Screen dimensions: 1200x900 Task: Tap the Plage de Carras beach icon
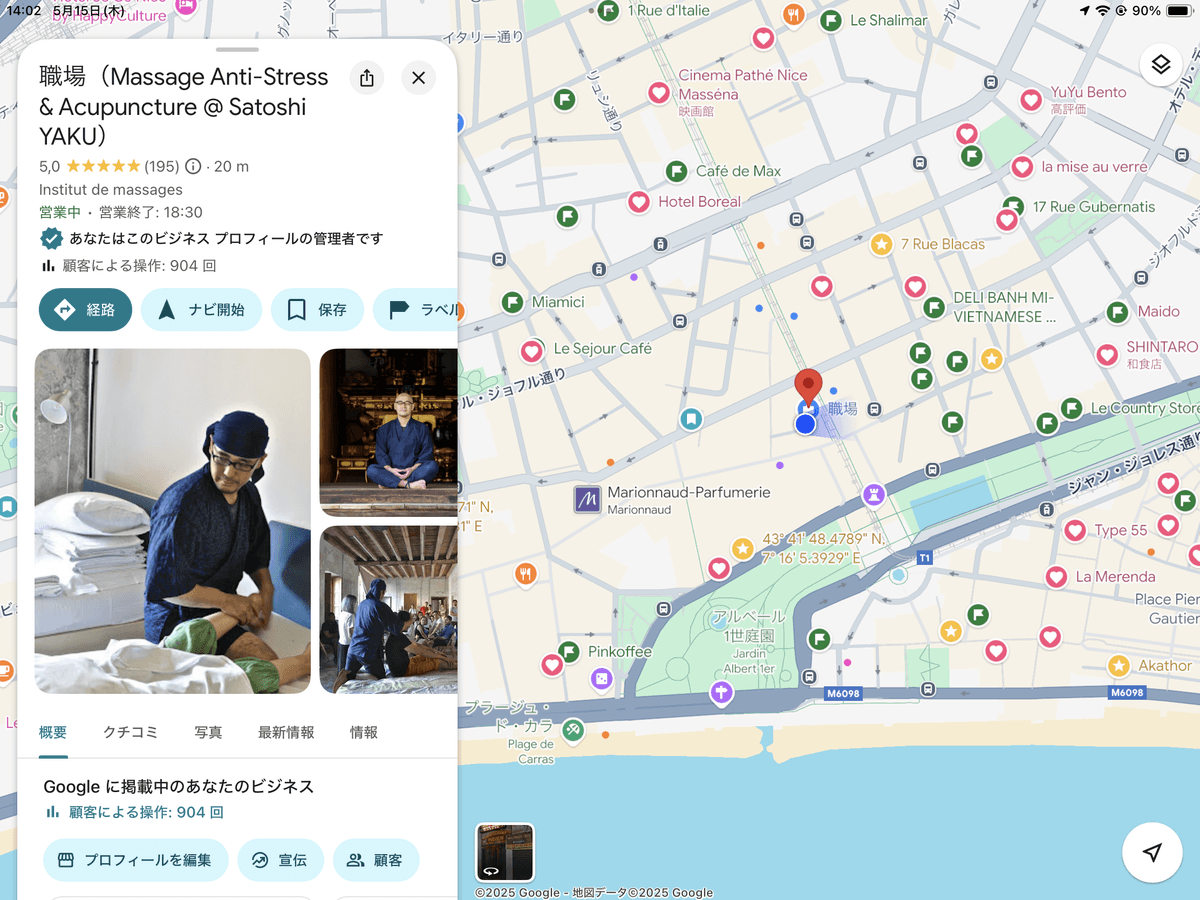click(x=572, y=730)
